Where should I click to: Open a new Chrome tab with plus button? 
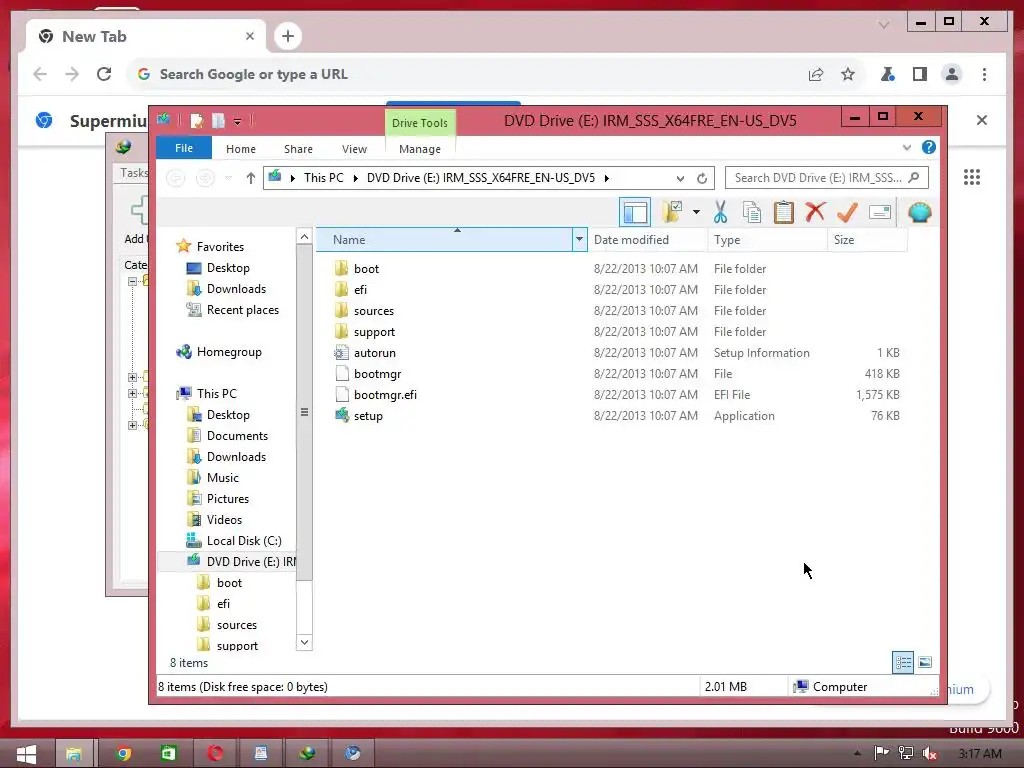[288, 36]
